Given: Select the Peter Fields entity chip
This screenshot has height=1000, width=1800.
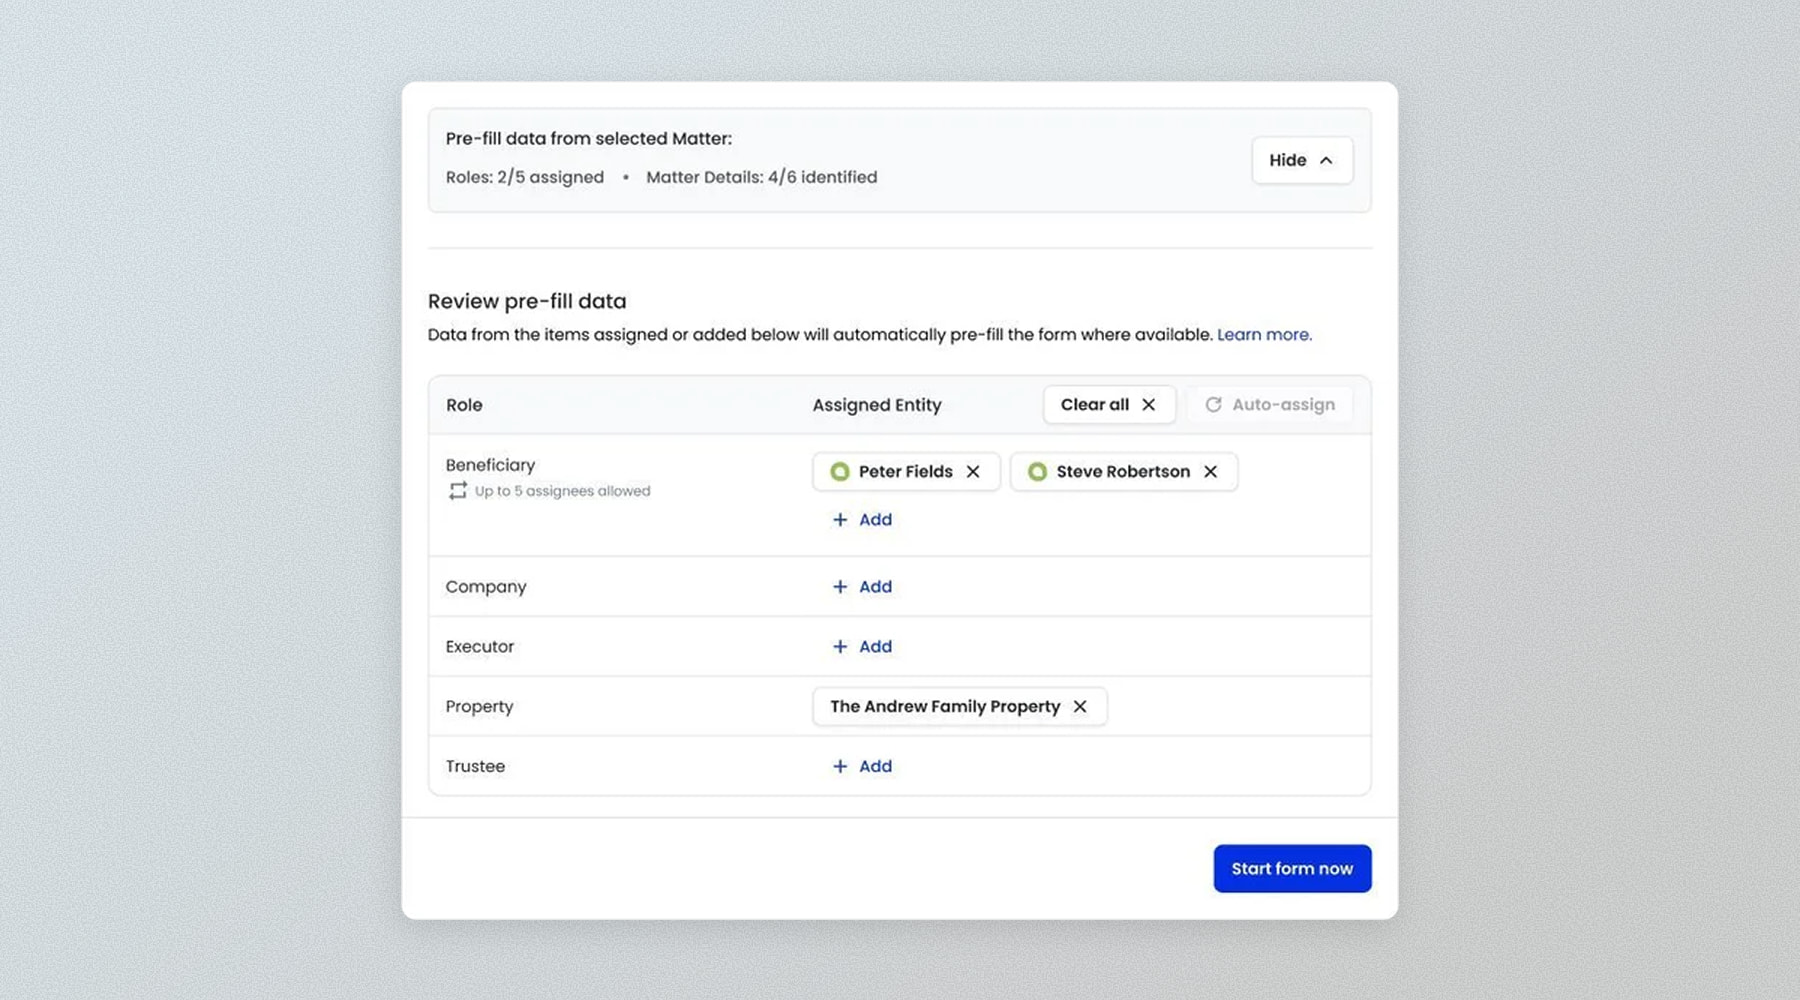Looking at the screenshot, I should point(904,472).
